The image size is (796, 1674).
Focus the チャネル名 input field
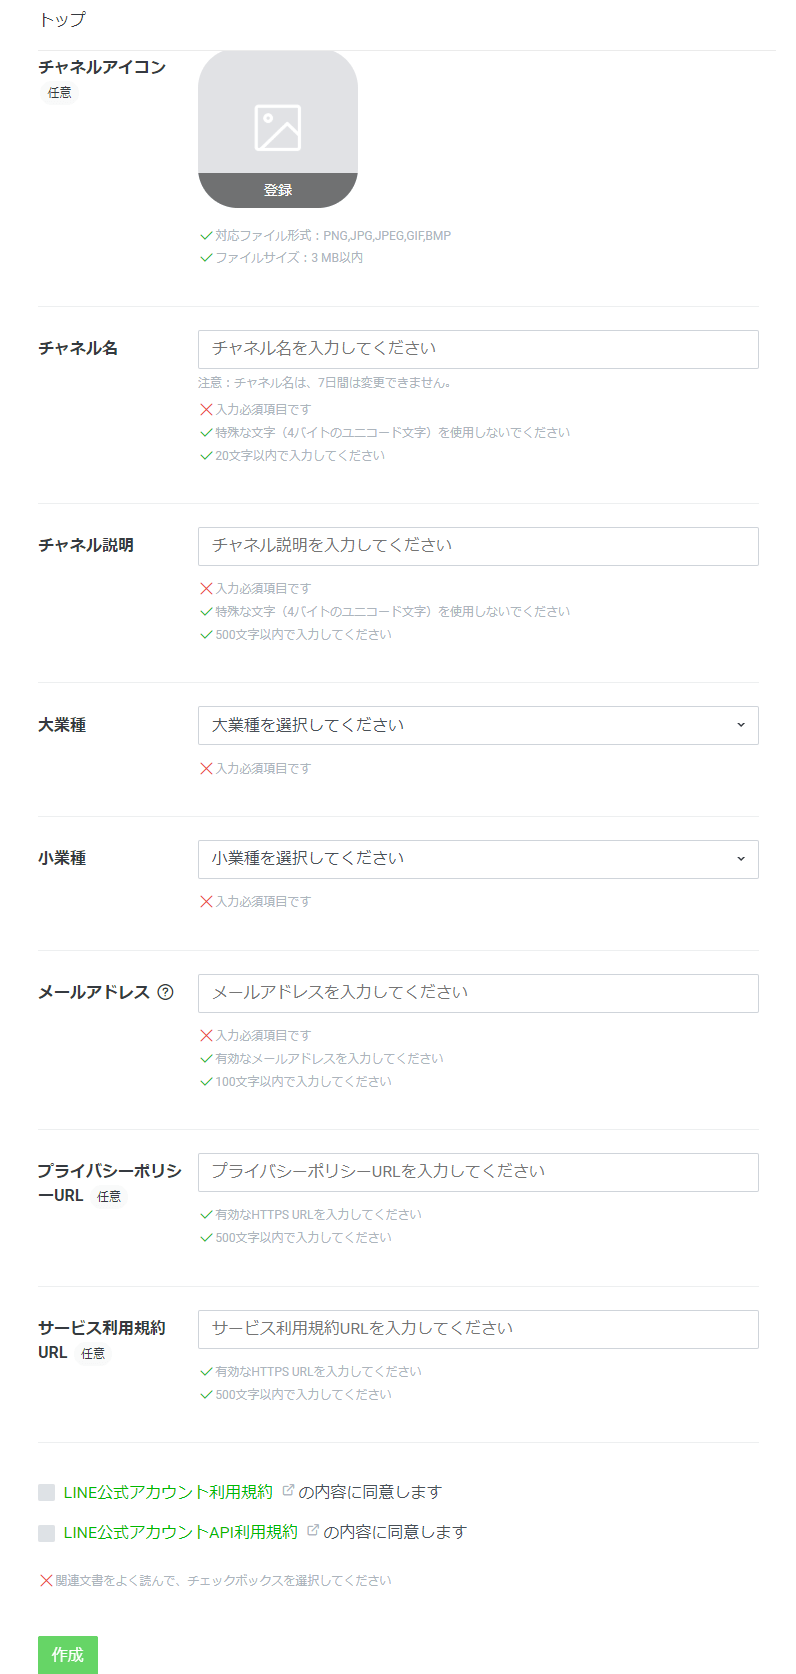[x=478, y=349]
